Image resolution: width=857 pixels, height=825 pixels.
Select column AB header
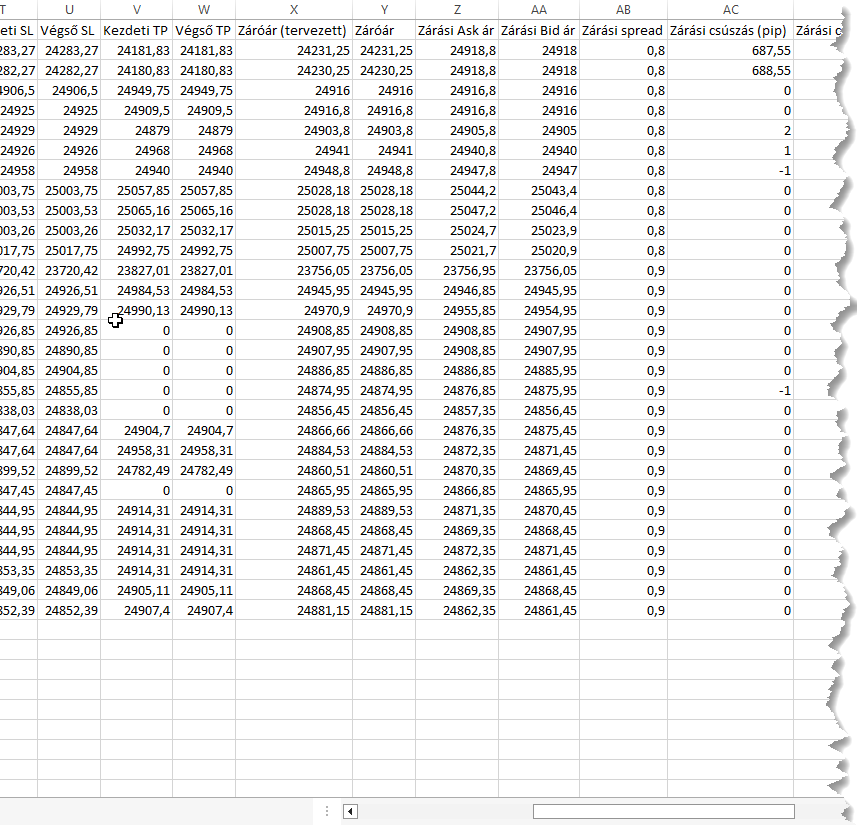click(623, 9)
